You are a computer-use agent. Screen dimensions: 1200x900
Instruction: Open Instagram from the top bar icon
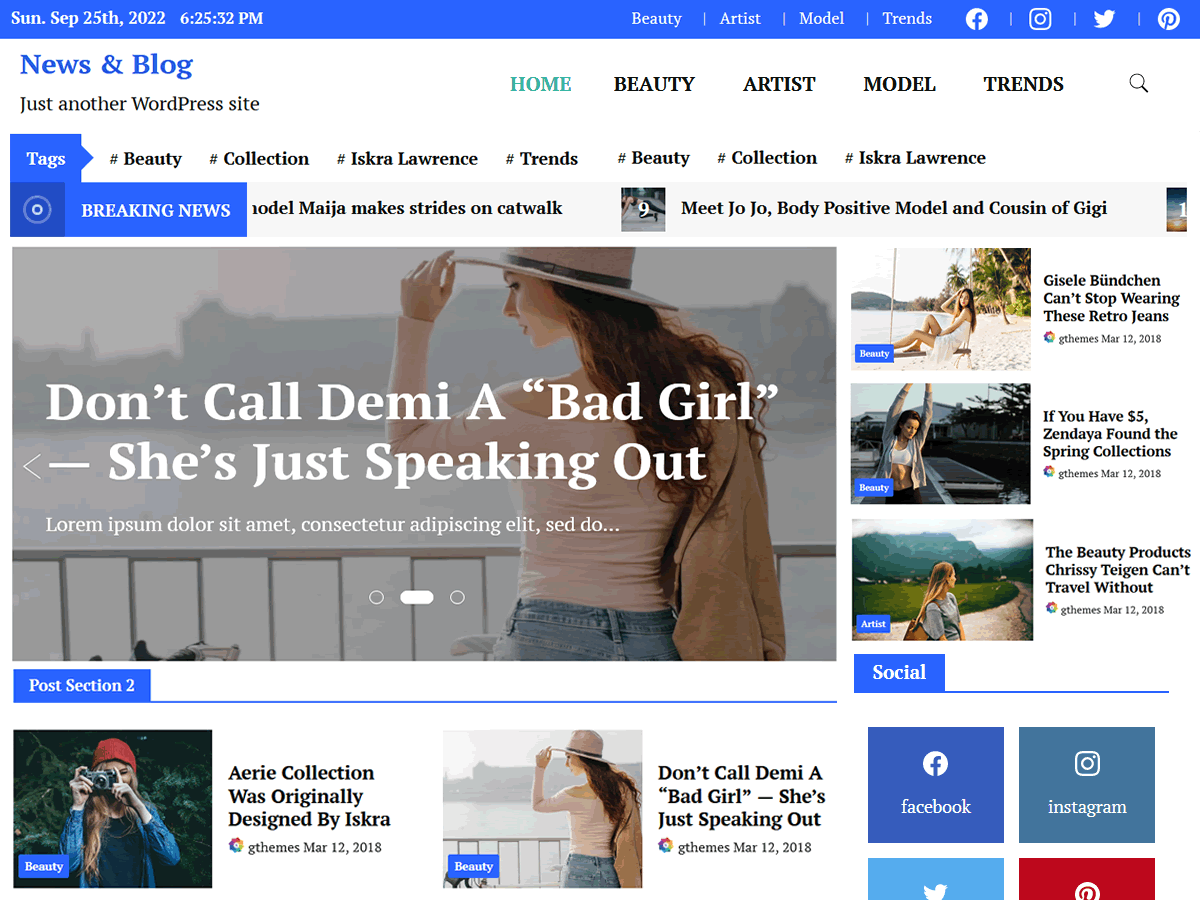coord(1040,18)
